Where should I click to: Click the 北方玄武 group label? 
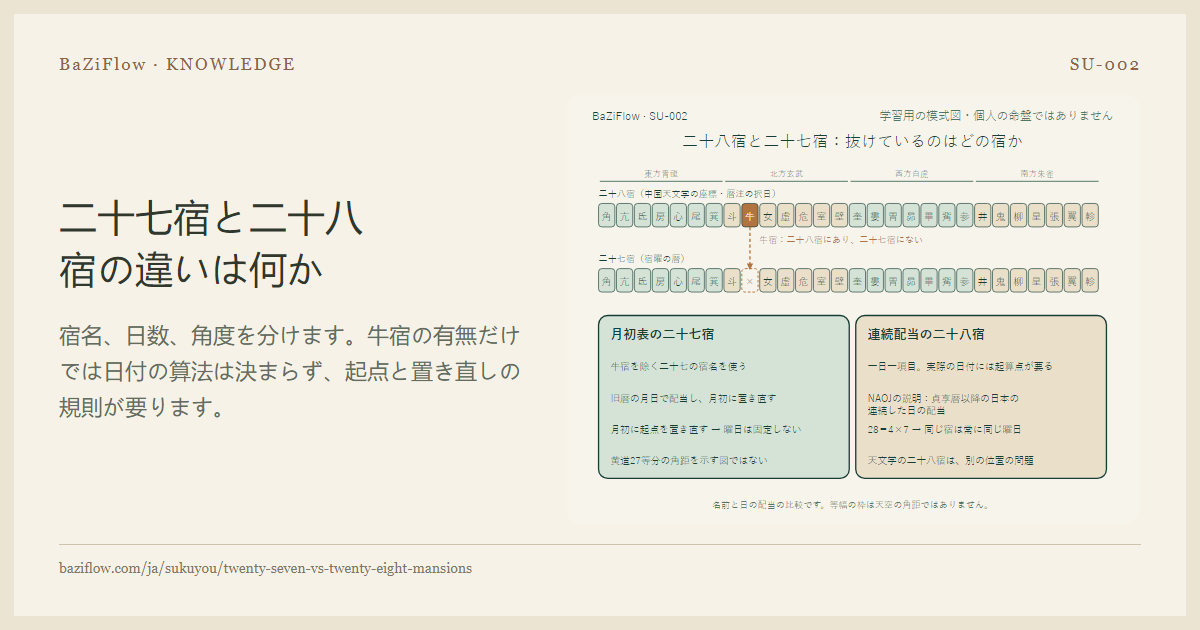(786, 174)
